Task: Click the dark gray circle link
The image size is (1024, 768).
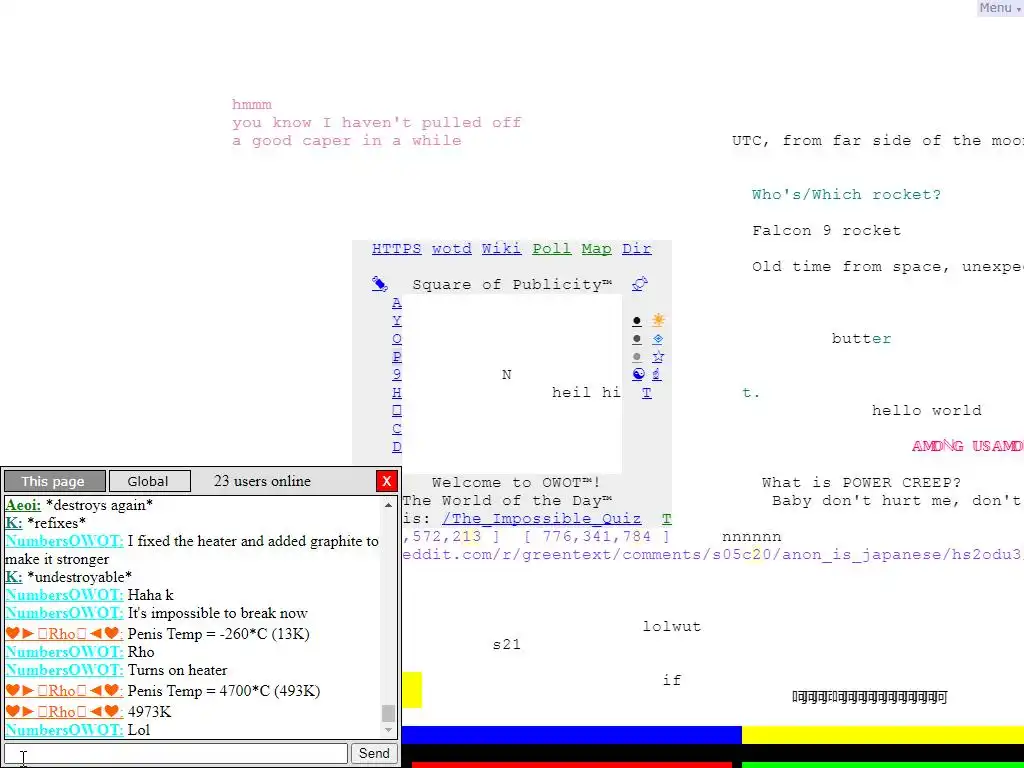Action: [x=637, y=339]
